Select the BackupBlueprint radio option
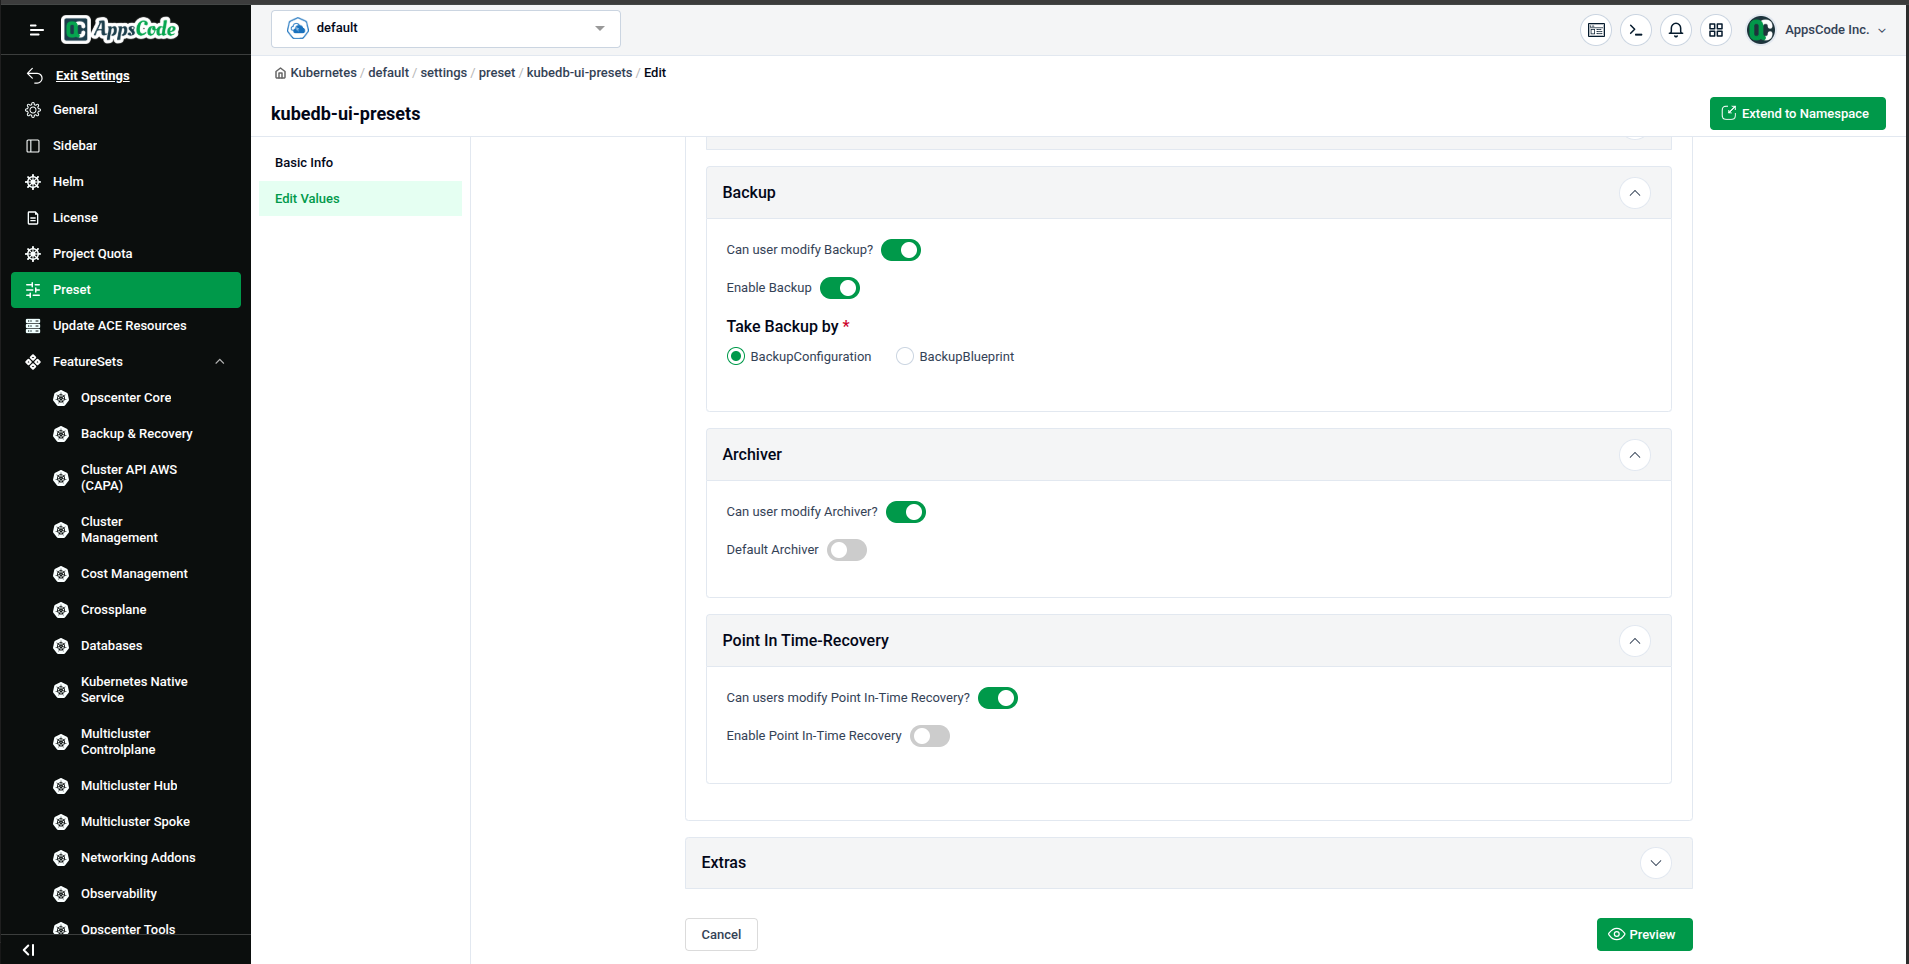Viewport: 1909px width, 964px height. (904, 356)
